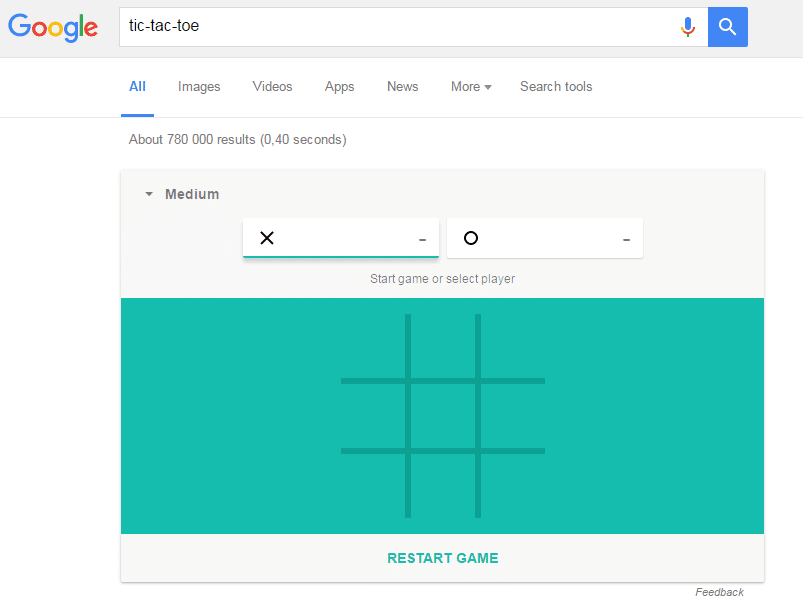Click the microphone icon for voice search
Screen dimensions: 803x608
pos(688,27)
